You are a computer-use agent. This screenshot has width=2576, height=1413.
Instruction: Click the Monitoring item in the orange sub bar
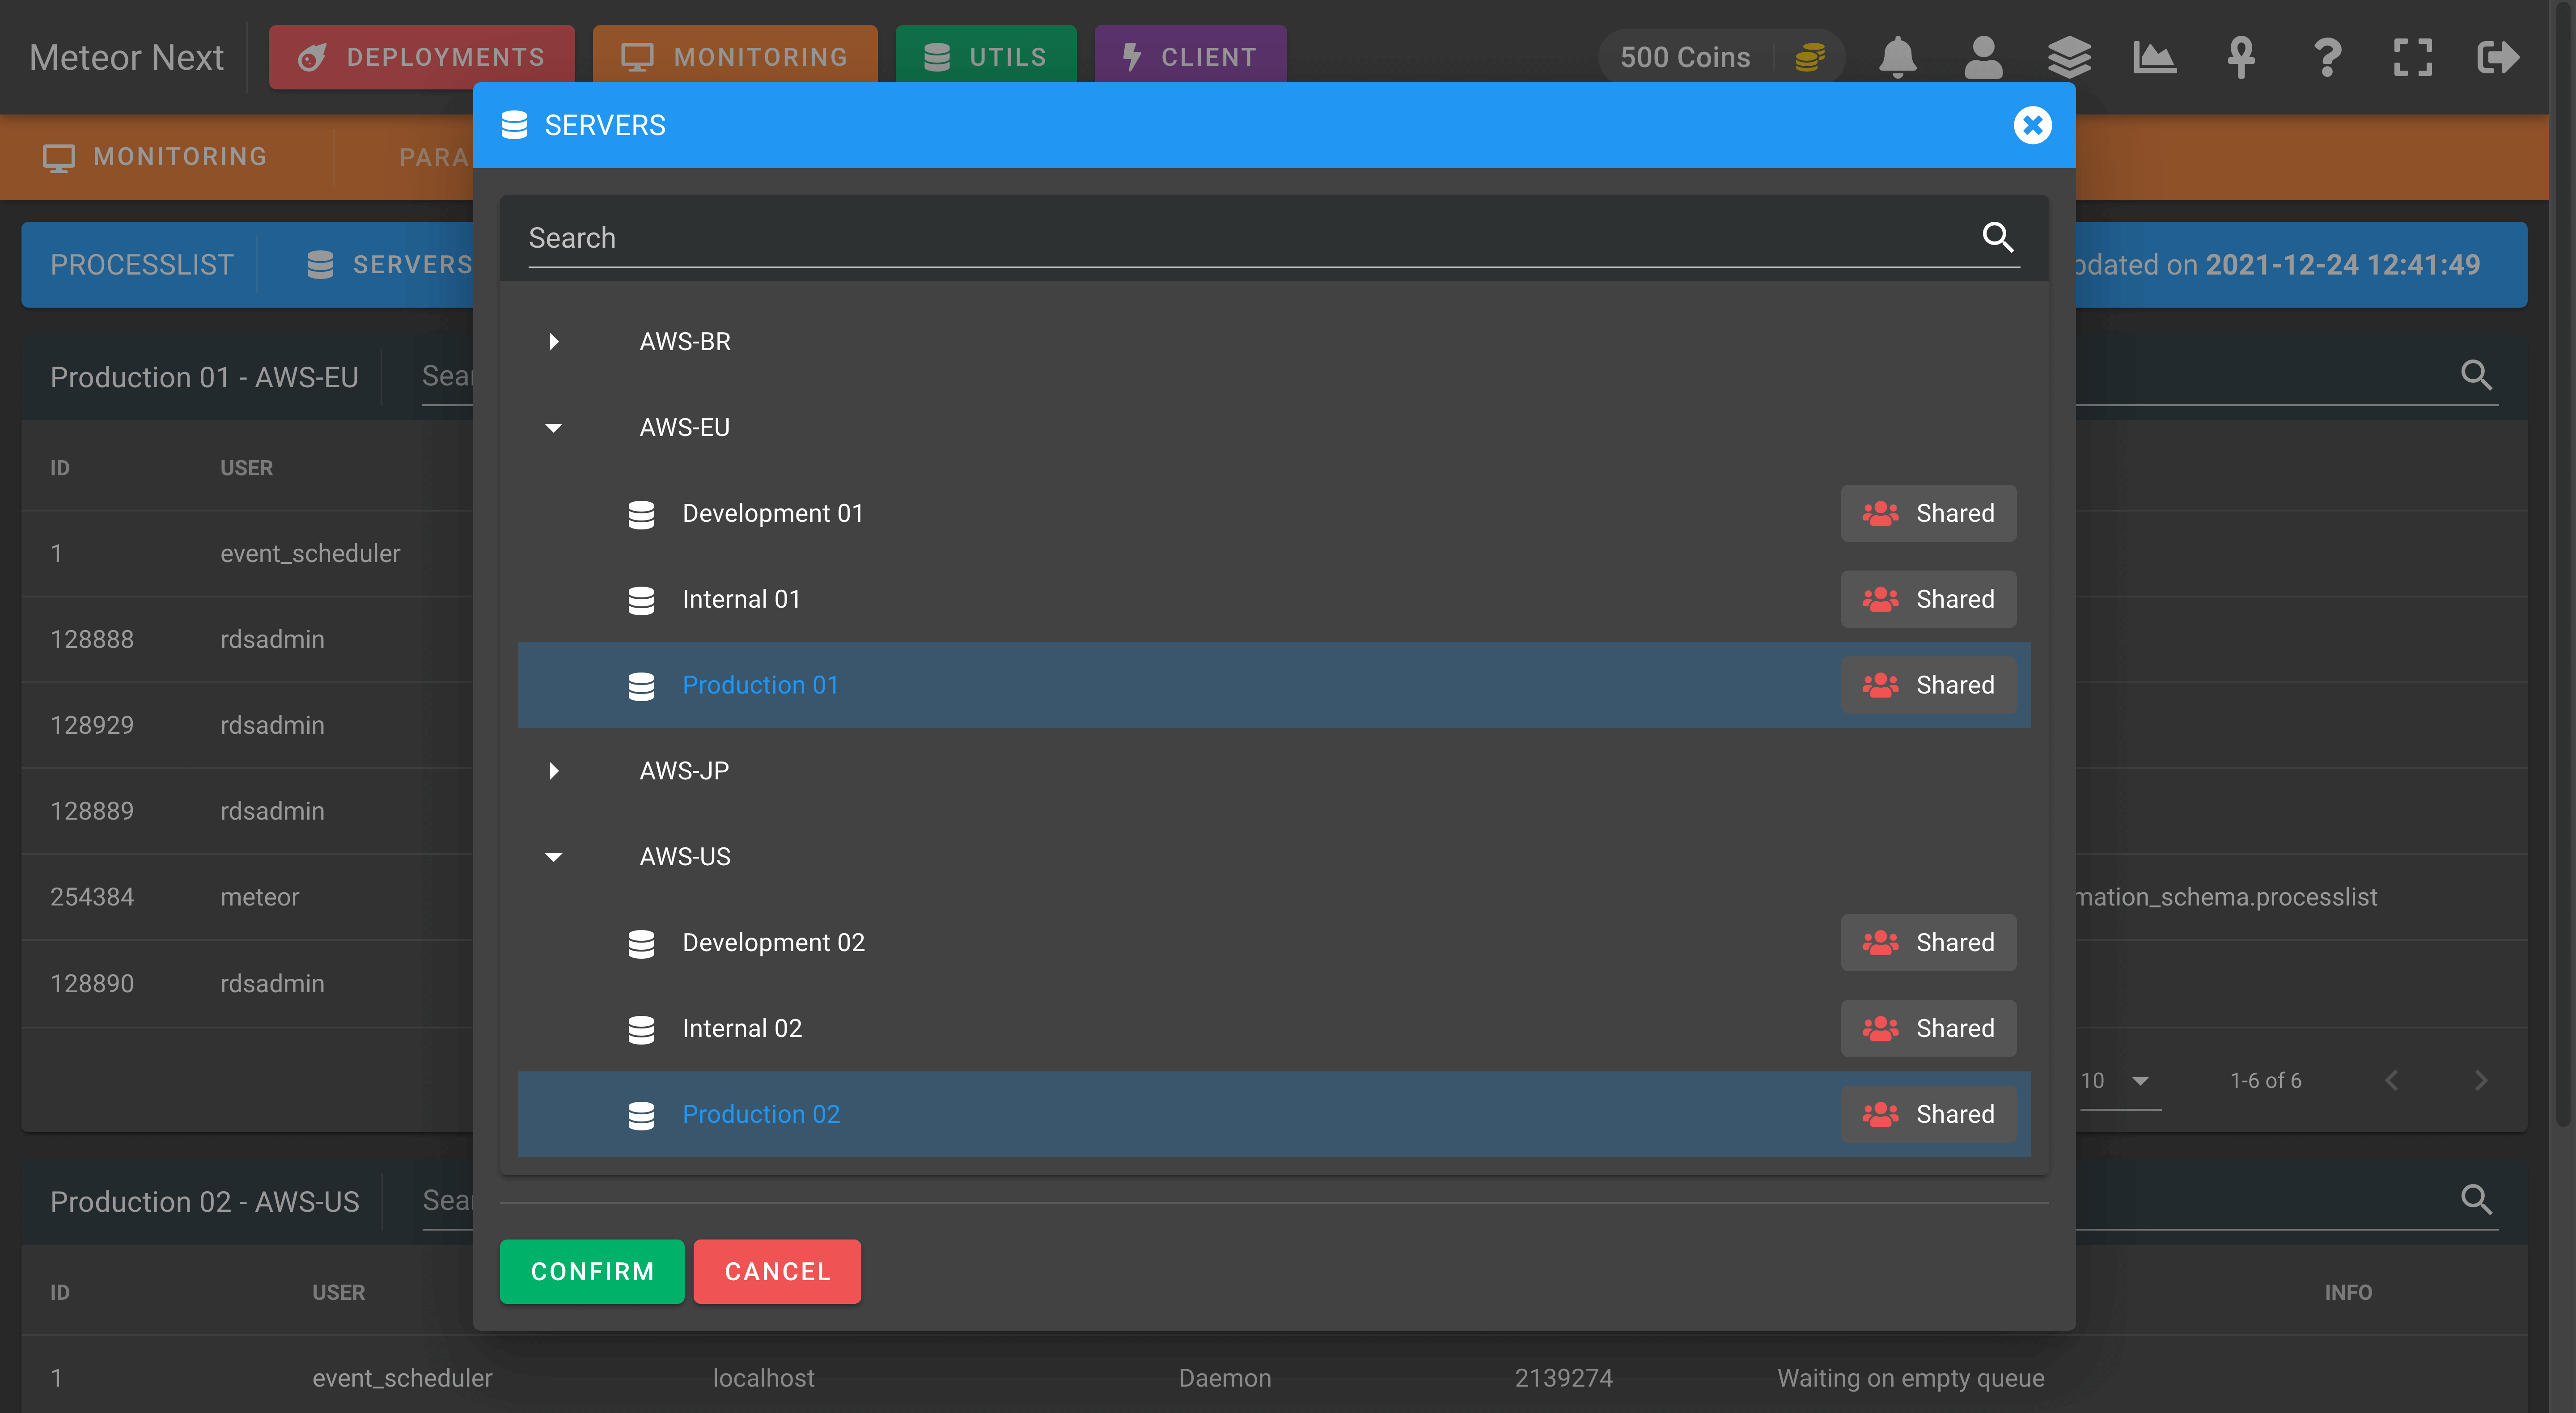(x=155, y=157)
